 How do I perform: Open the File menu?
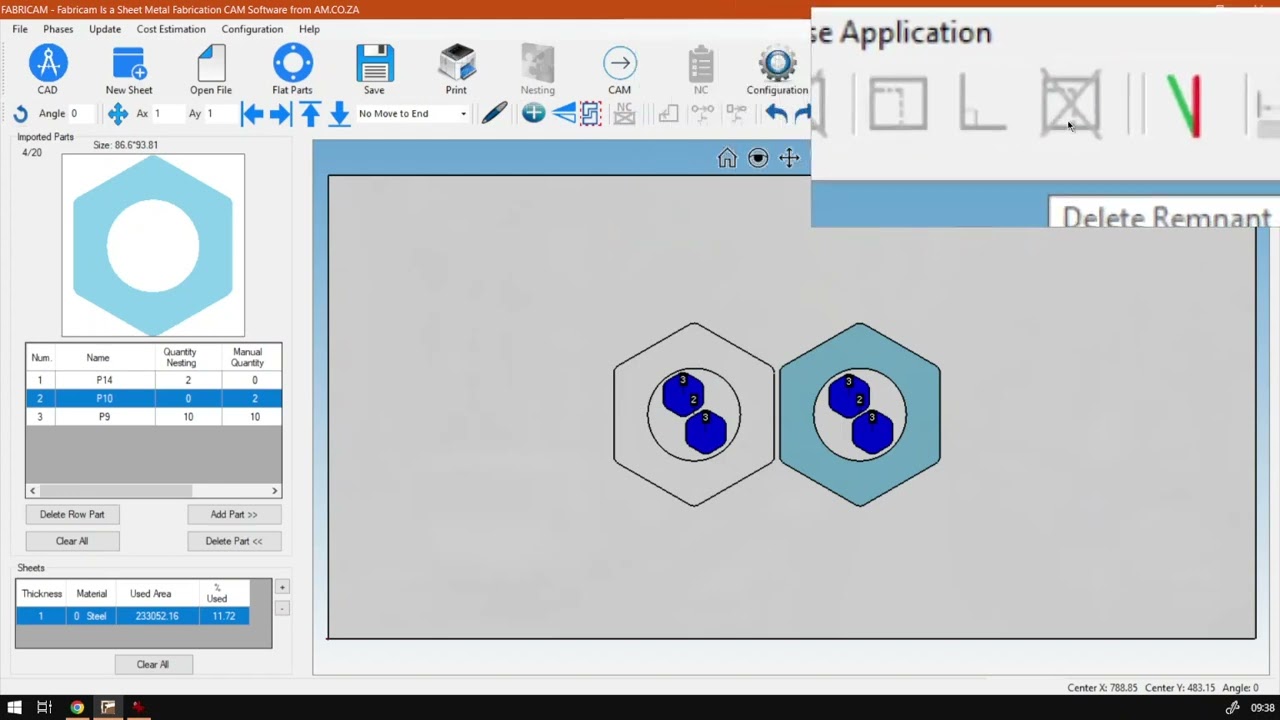(x=20, y=29)
